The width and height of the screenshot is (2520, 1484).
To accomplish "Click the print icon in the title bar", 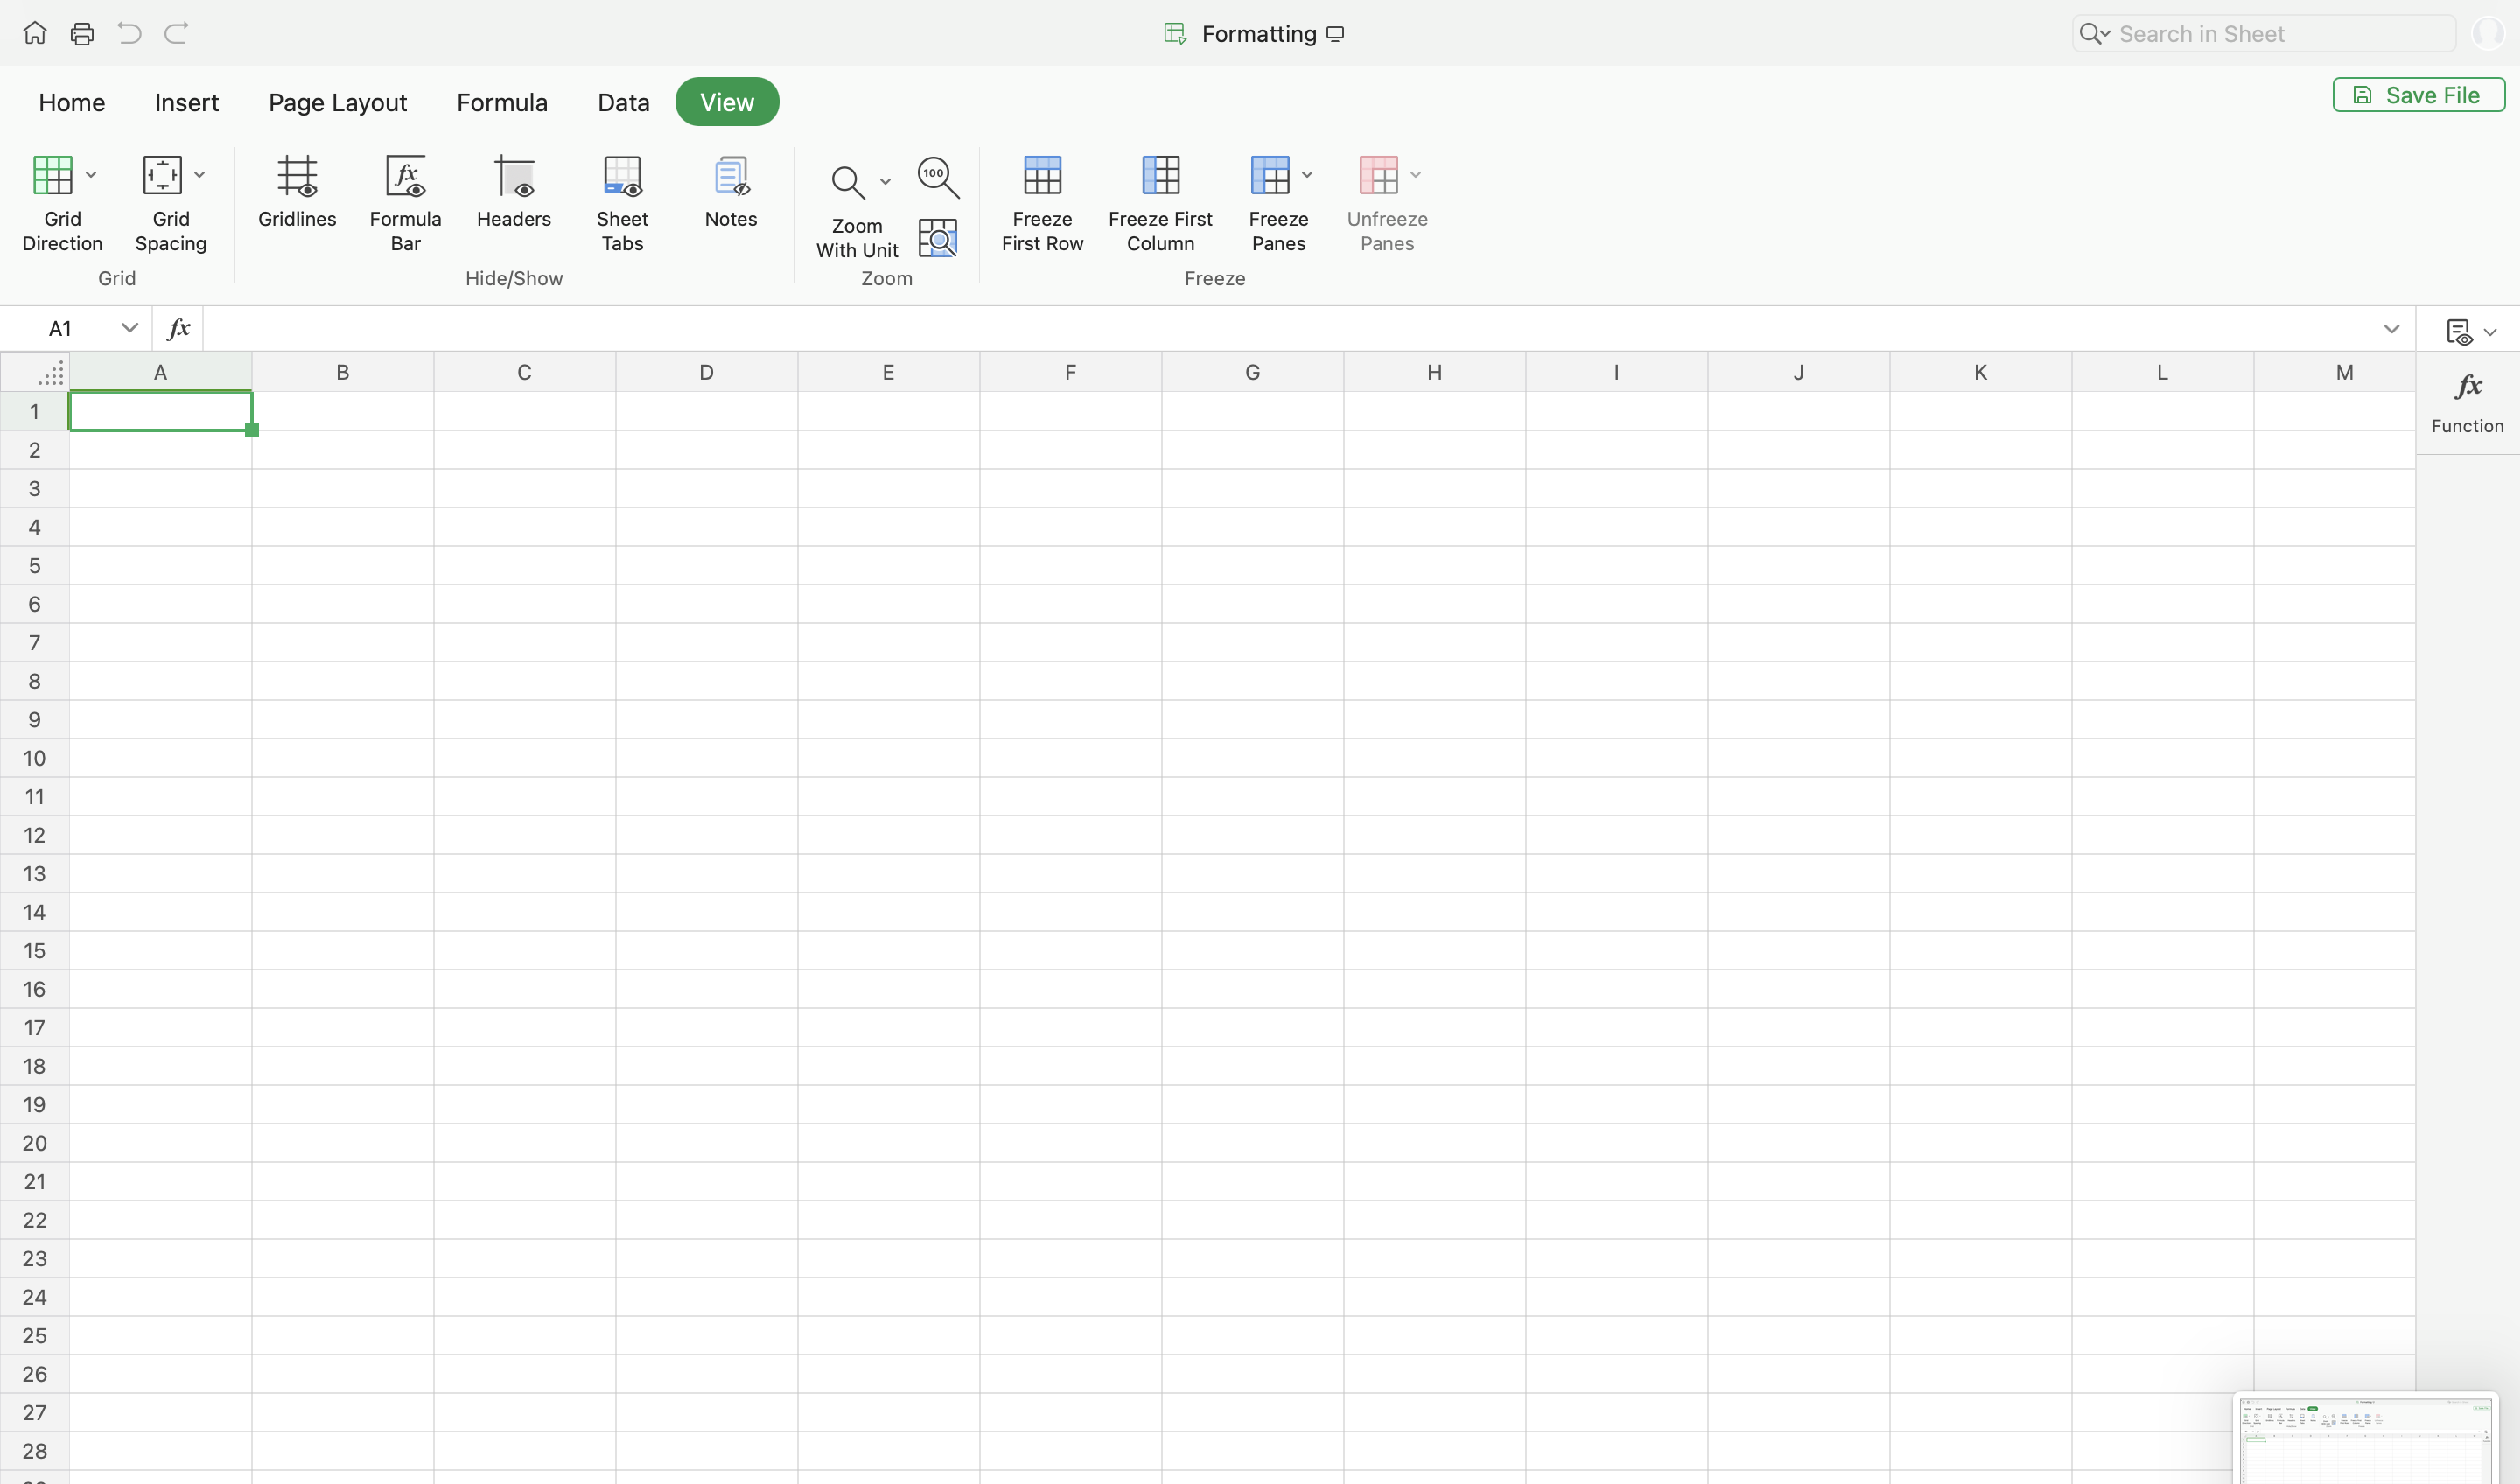I will (82, 34).
